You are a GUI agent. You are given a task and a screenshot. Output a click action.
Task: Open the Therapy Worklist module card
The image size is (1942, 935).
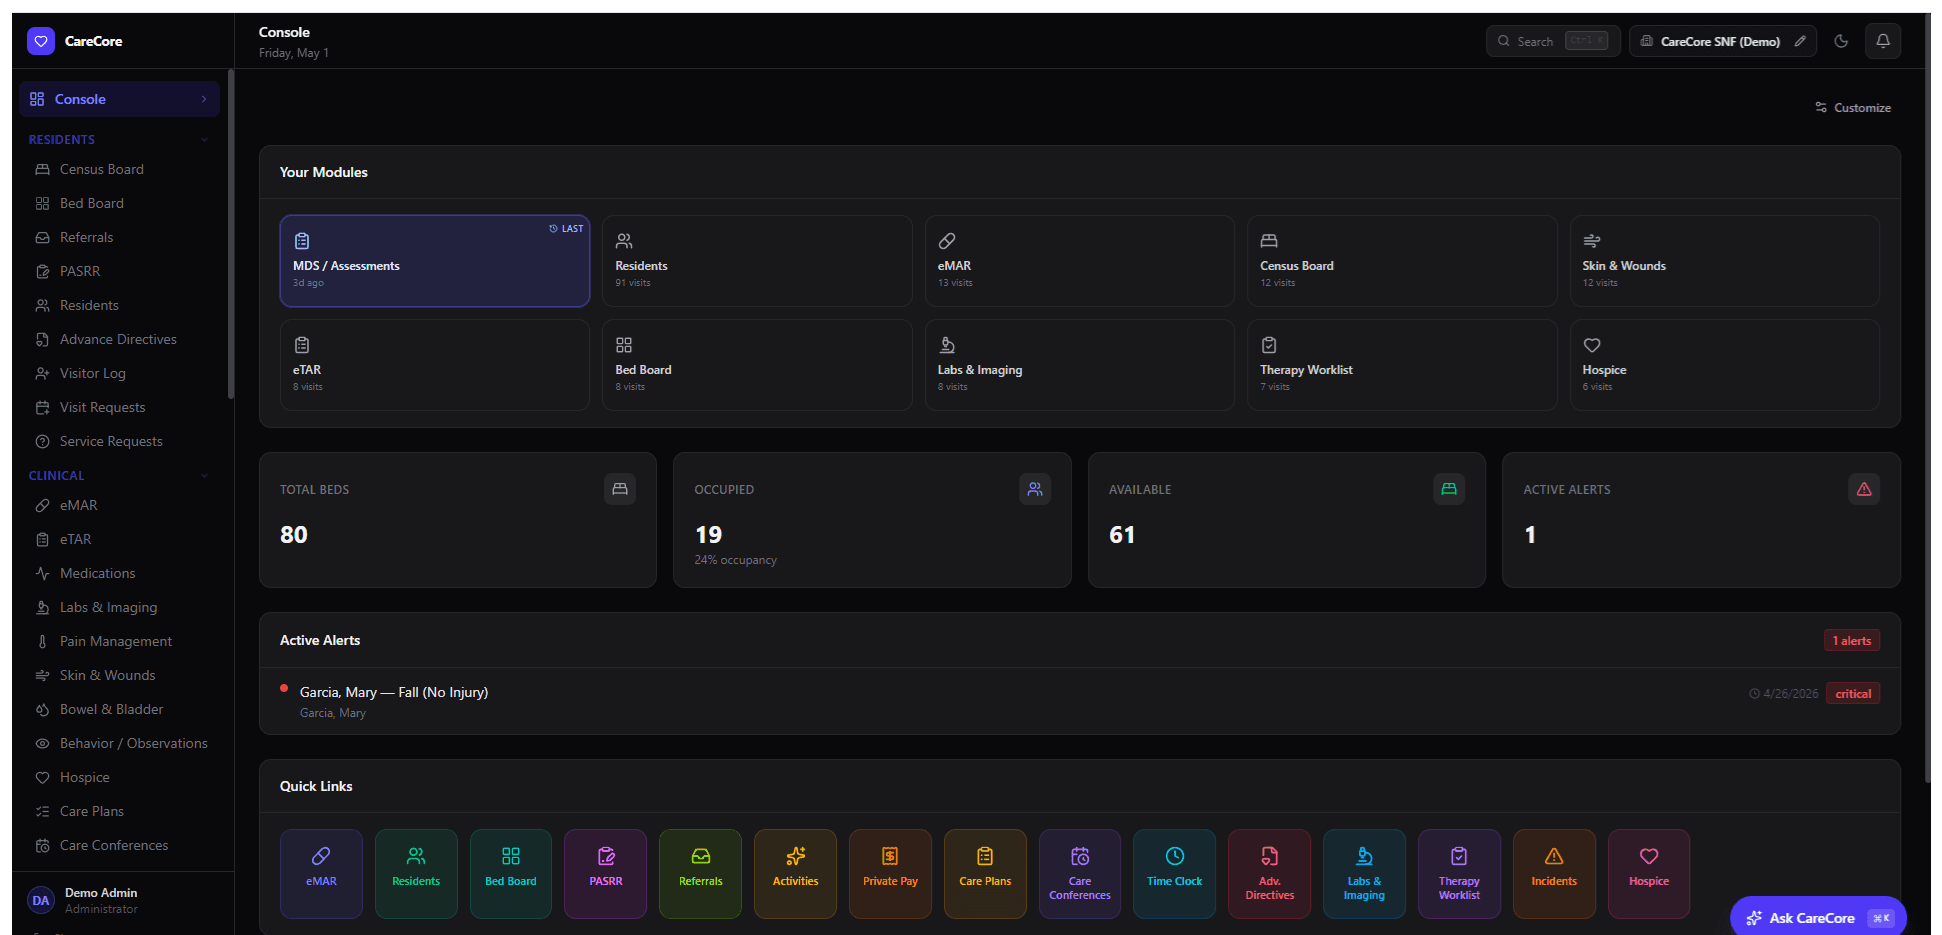coord(1402,365)
